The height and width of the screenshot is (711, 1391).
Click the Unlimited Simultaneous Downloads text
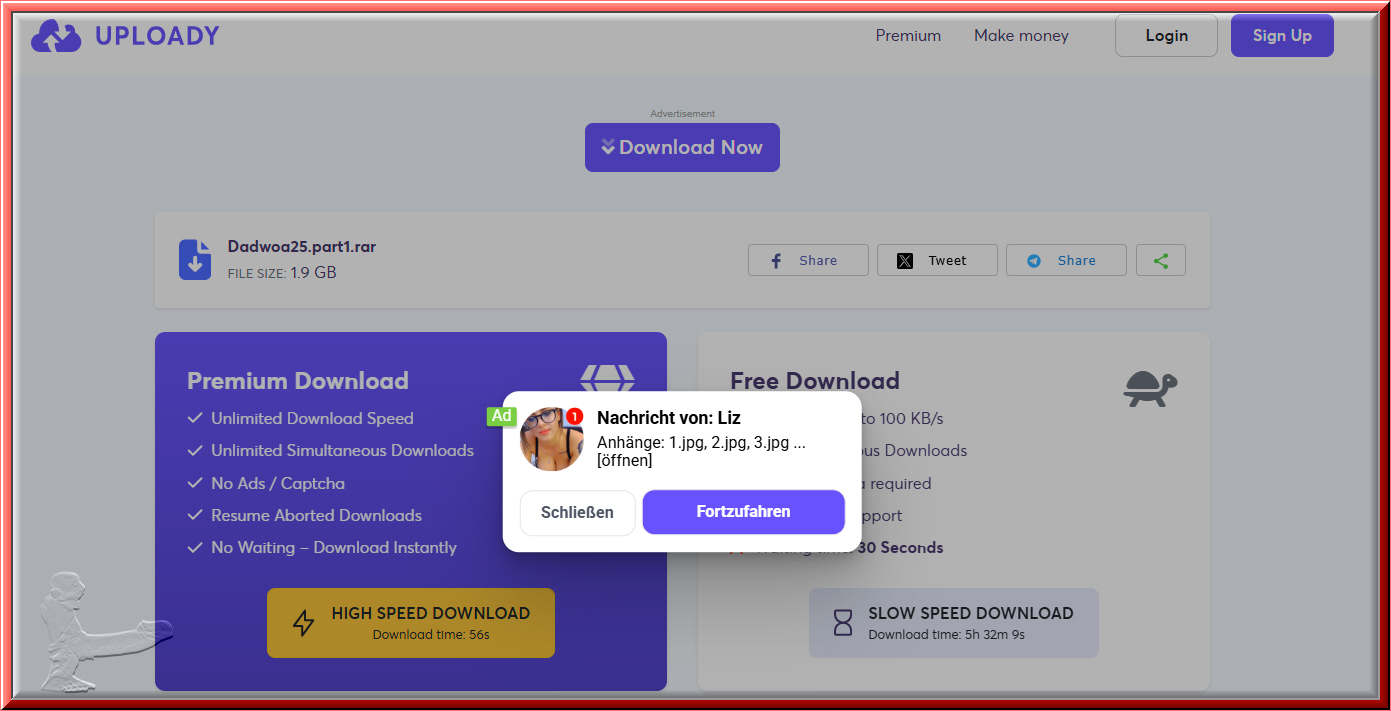pyautogui.click(x=342, y=450)
